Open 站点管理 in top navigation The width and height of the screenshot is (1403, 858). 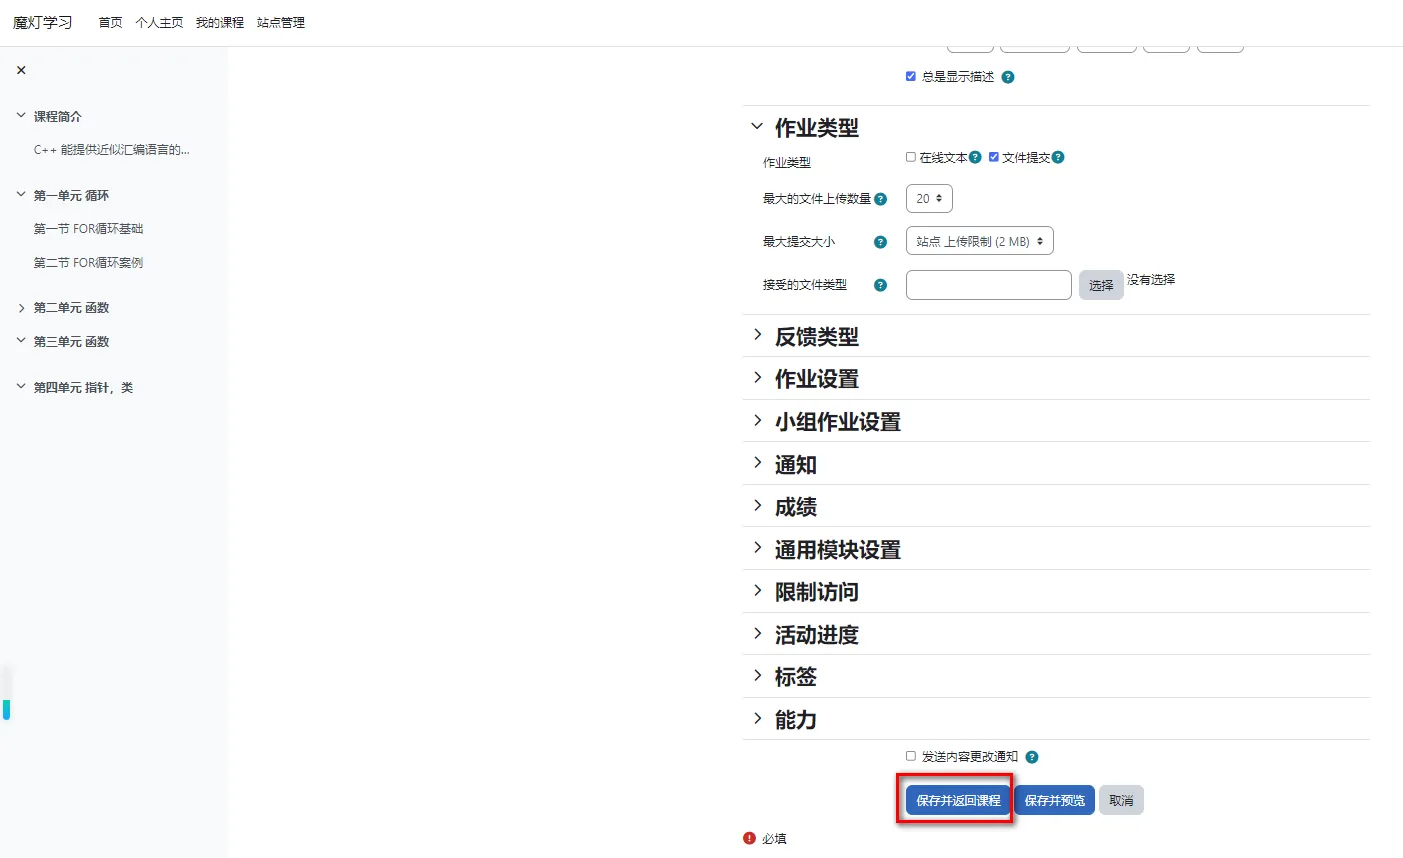point(281,23)
